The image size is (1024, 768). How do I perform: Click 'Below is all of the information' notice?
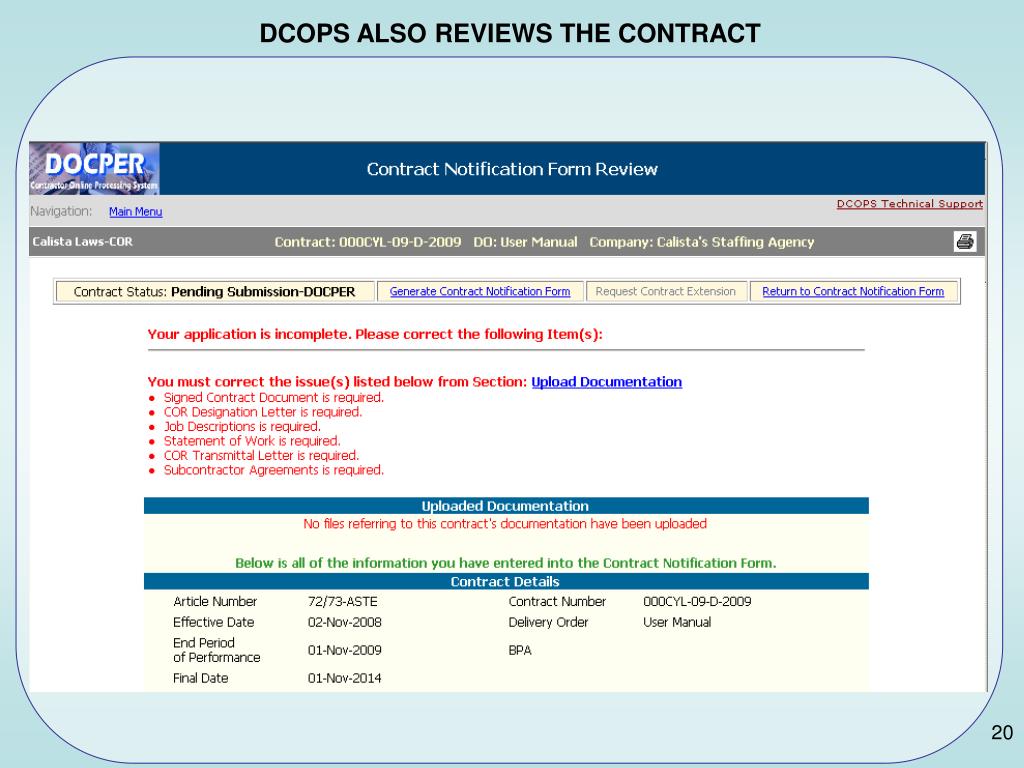pyautogui.click(x=505, y=563)
